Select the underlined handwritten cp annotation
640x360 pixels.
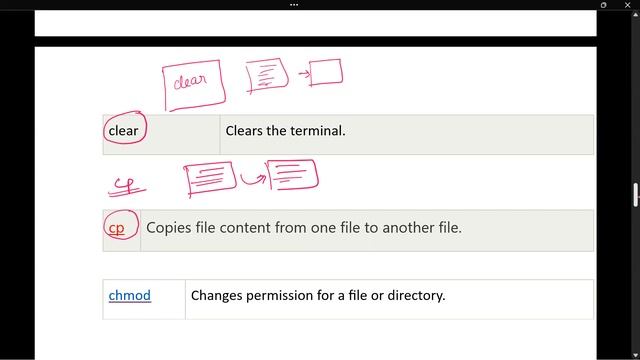point(127,187)
